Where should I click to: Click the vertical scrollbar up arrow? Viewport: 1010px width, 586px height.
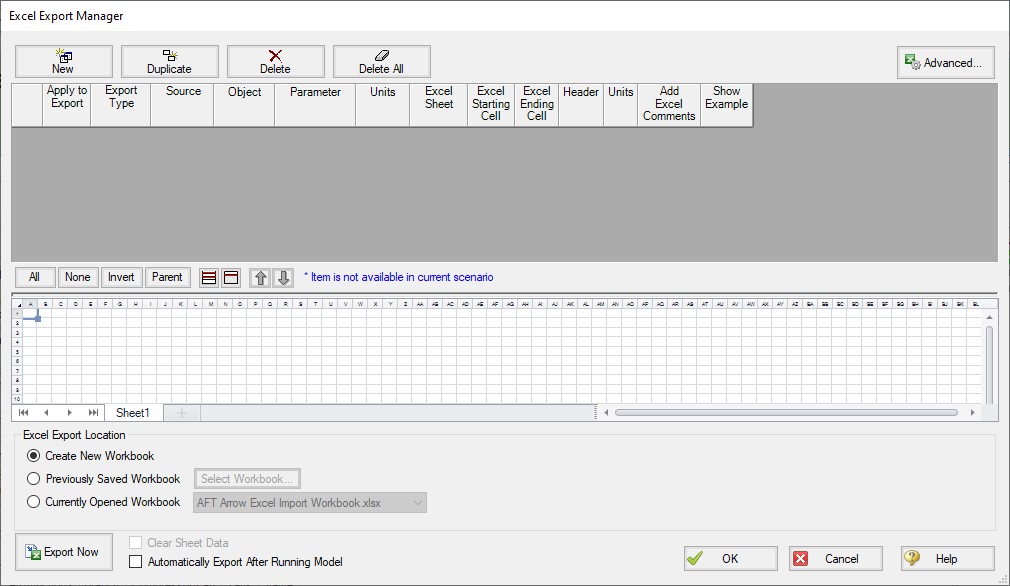pos(989,317)
